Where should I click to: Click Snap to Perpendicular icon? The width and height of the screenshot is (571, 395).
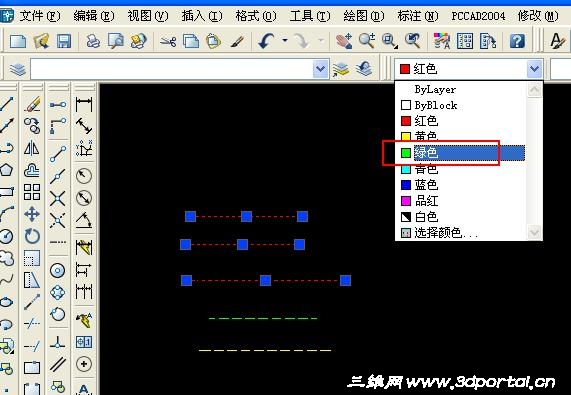[x=58, y=342]
